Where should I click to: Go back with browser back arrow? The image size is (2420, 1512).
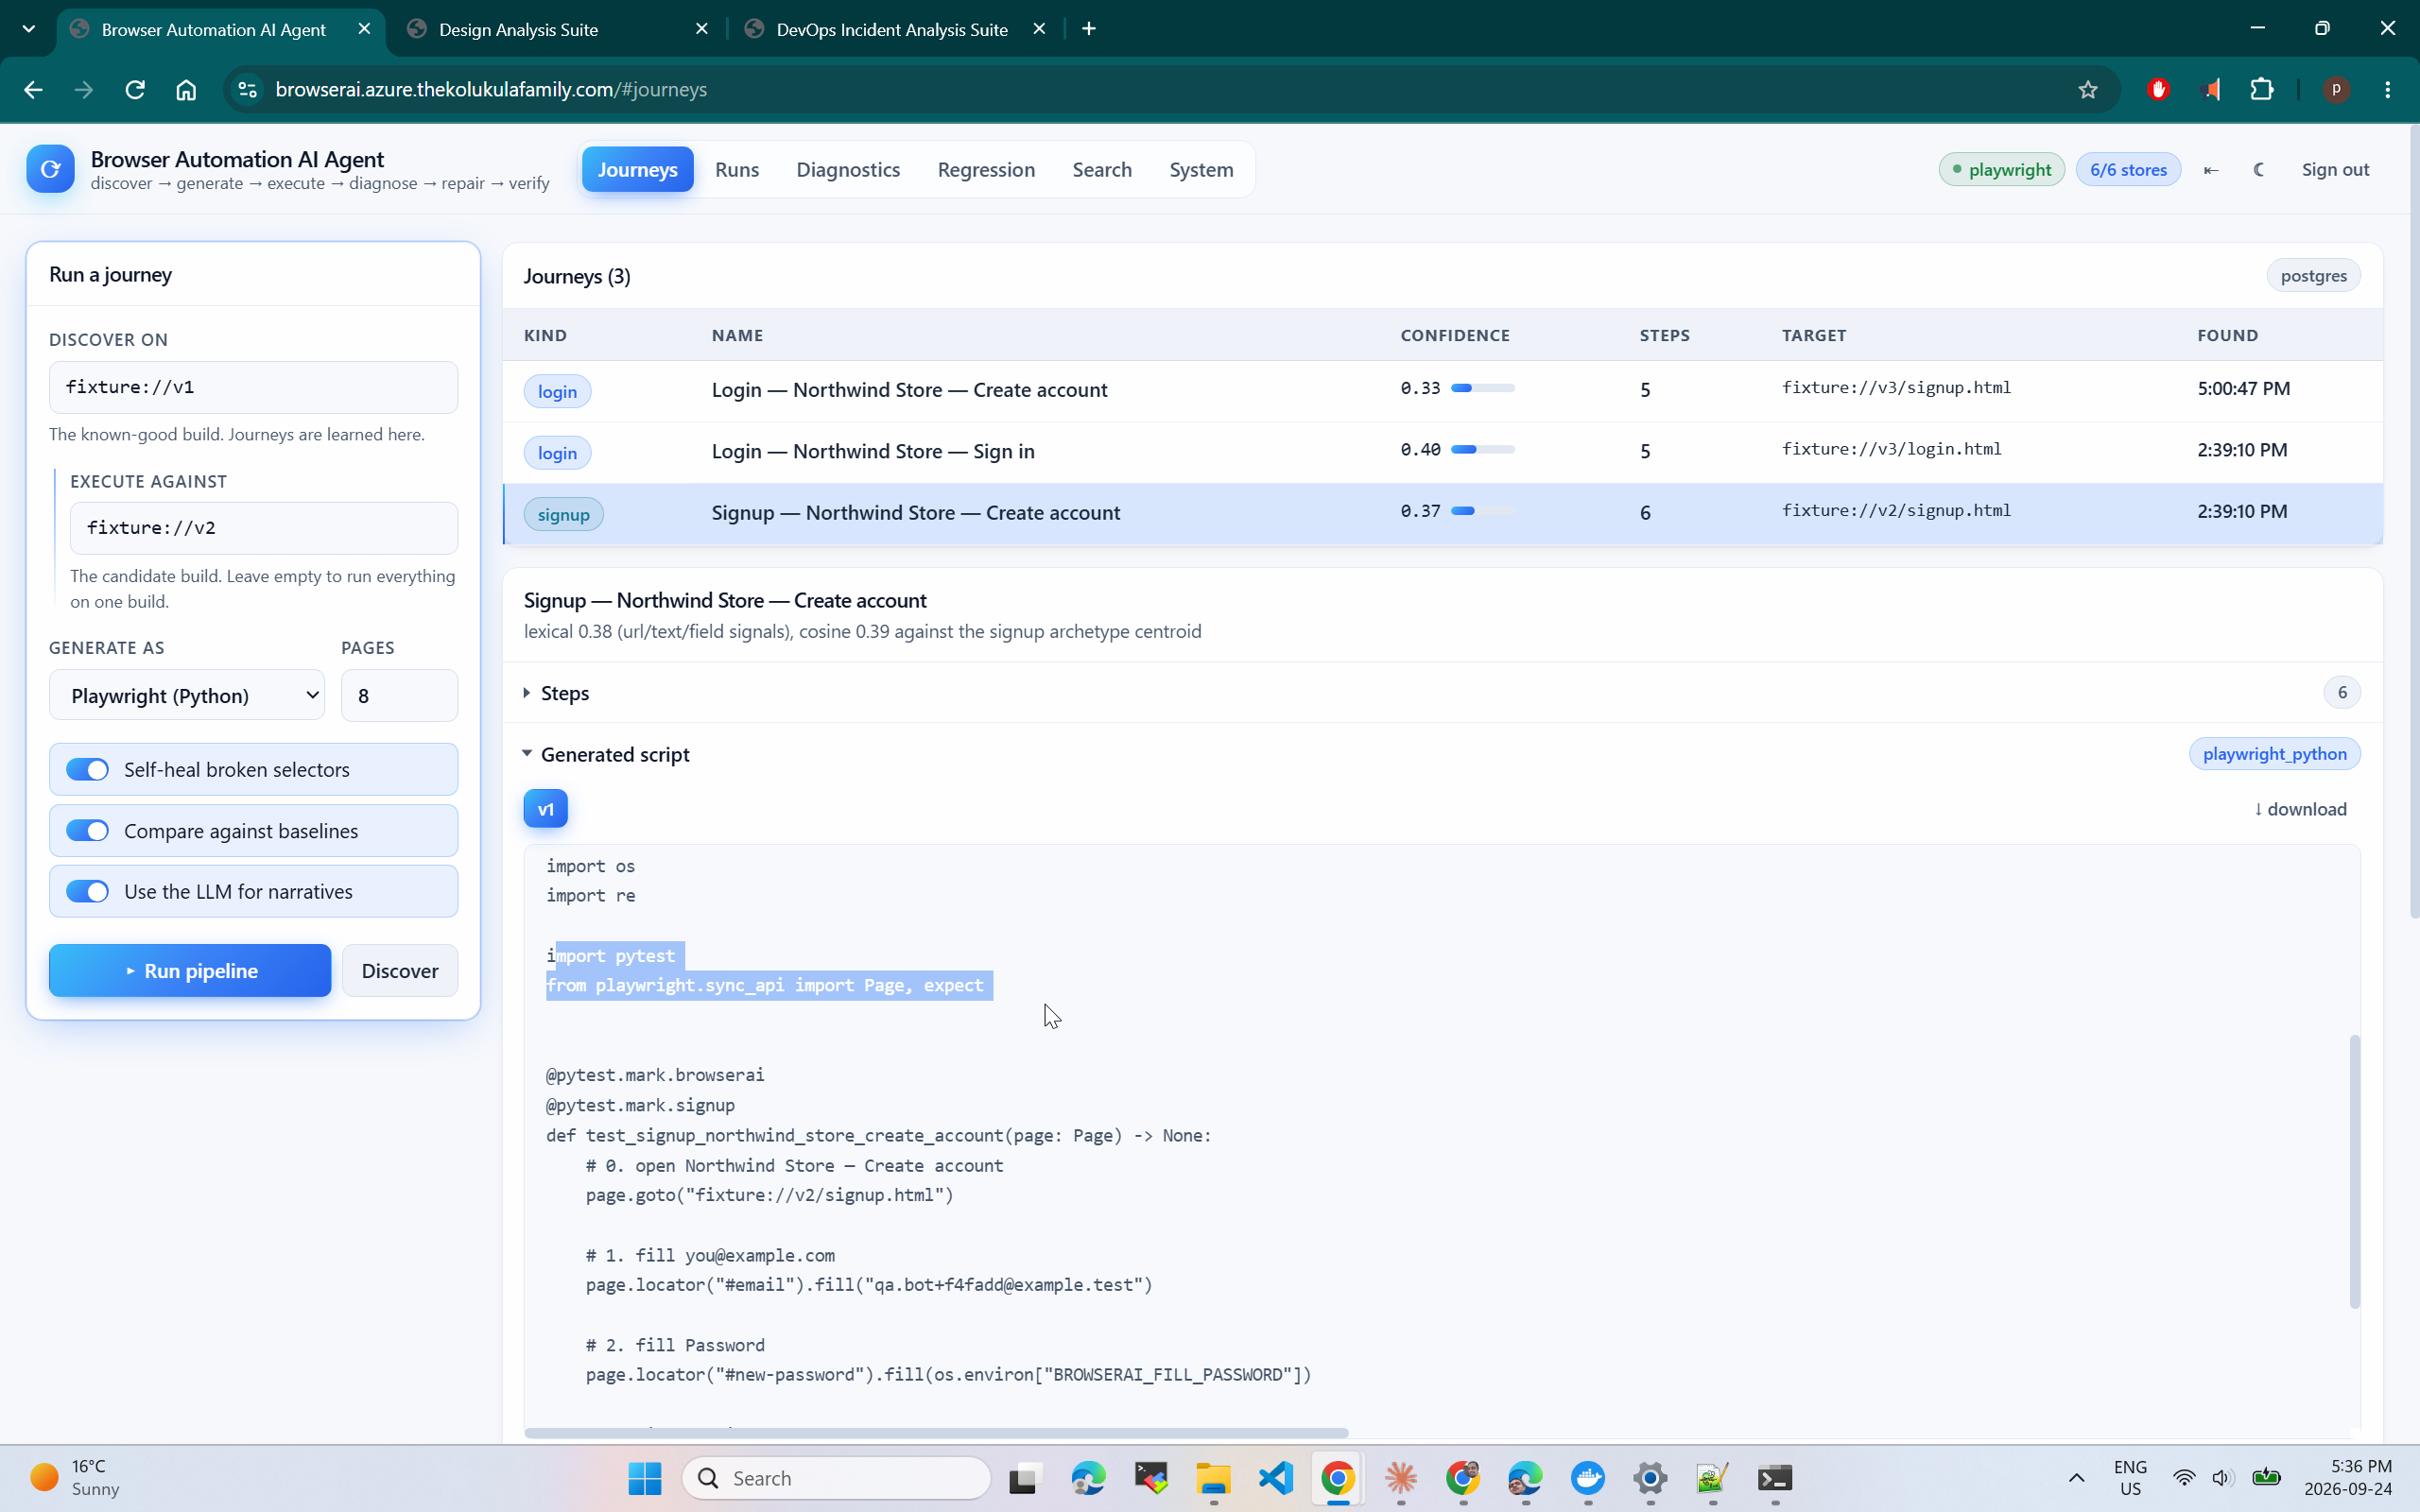[32, 89]
